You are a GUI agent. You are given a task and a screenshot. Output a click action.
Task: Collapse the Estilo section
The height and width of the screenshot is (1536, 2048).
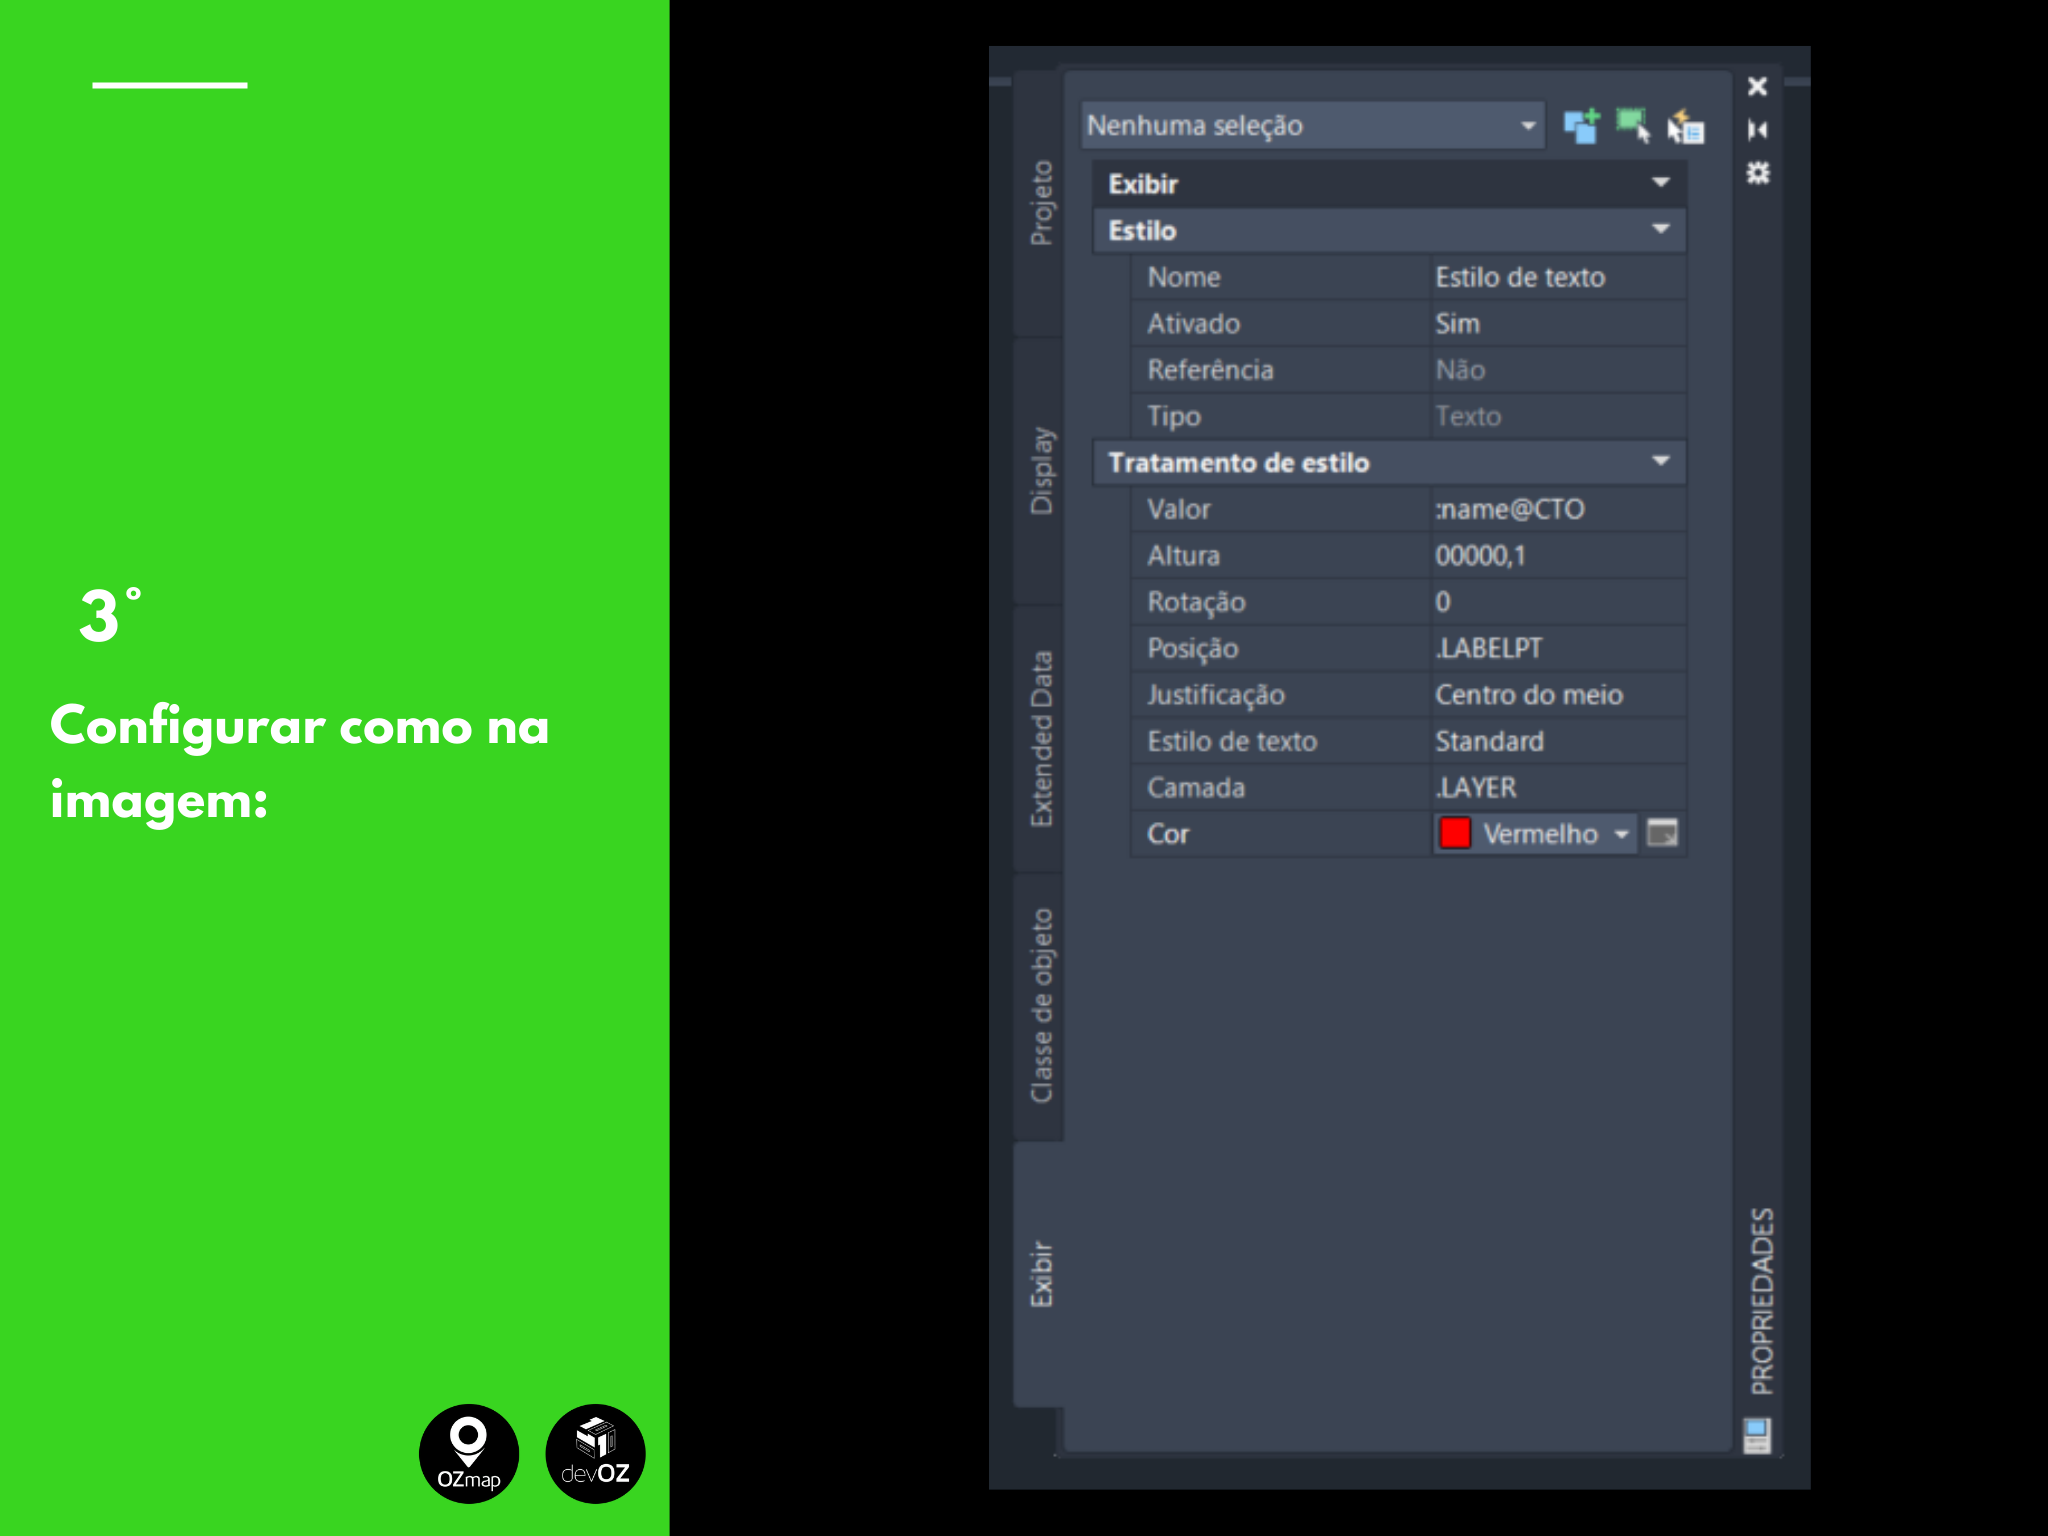tap(1389, 231)
